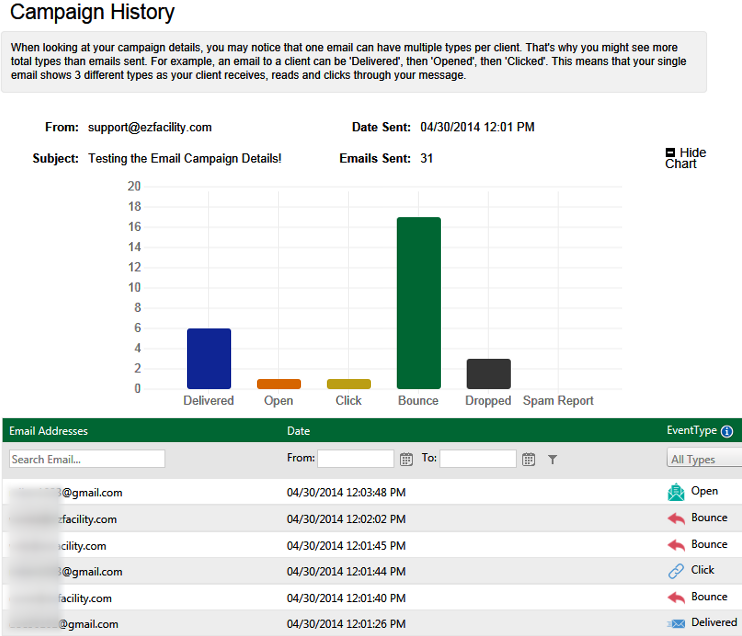Viewport: 742px width, 636px height.
Task: Open the From date calendar picker
Action: (x=406, y=459)
